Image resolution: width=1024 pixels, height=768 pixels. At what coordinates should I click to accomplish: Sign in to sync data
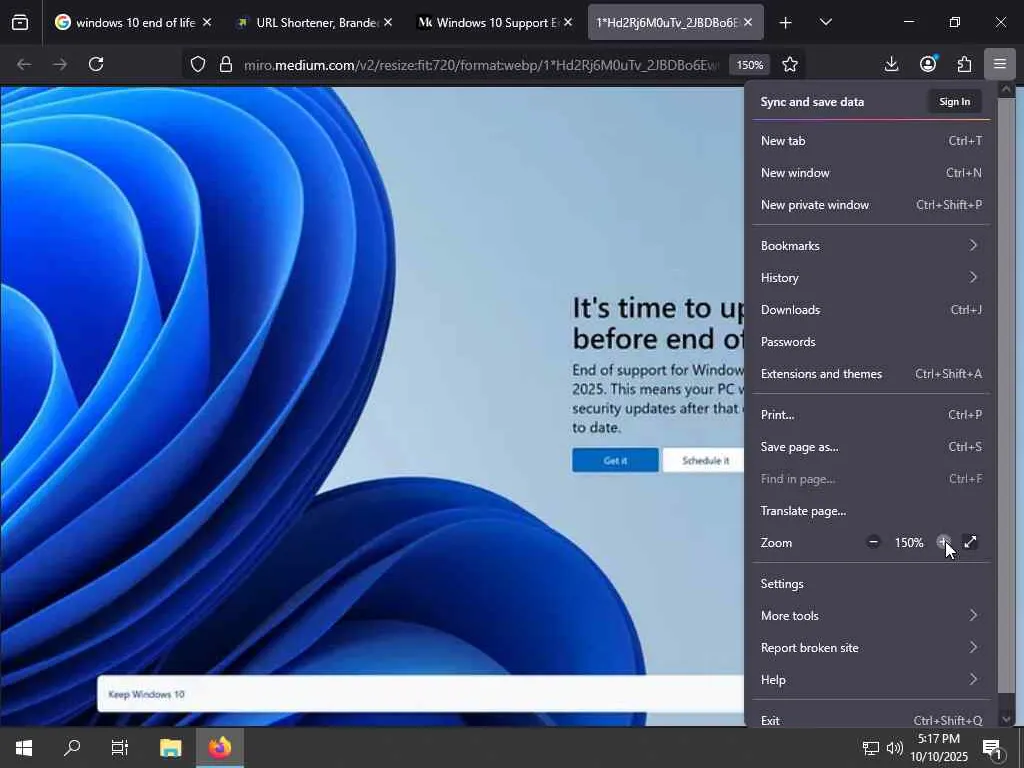tap(955, 101)
